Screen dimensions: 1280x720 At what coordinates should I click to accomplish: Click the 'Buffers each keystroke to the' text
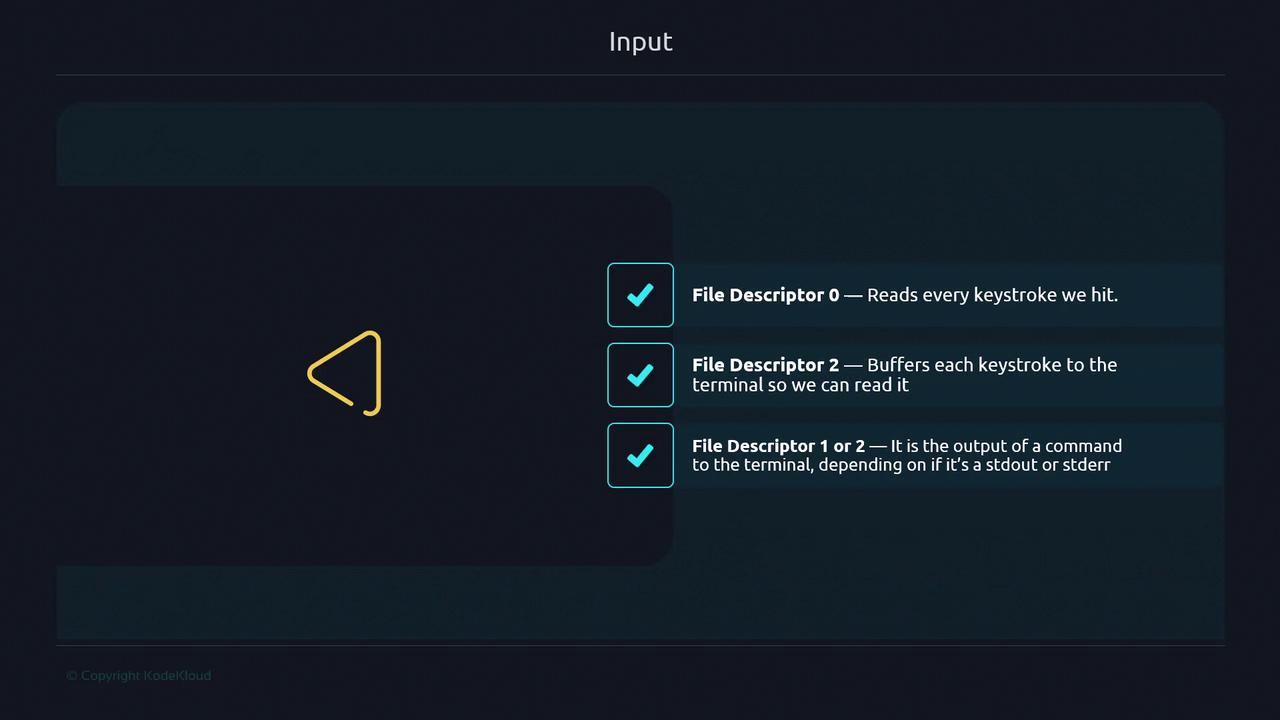tap(992, 365)
